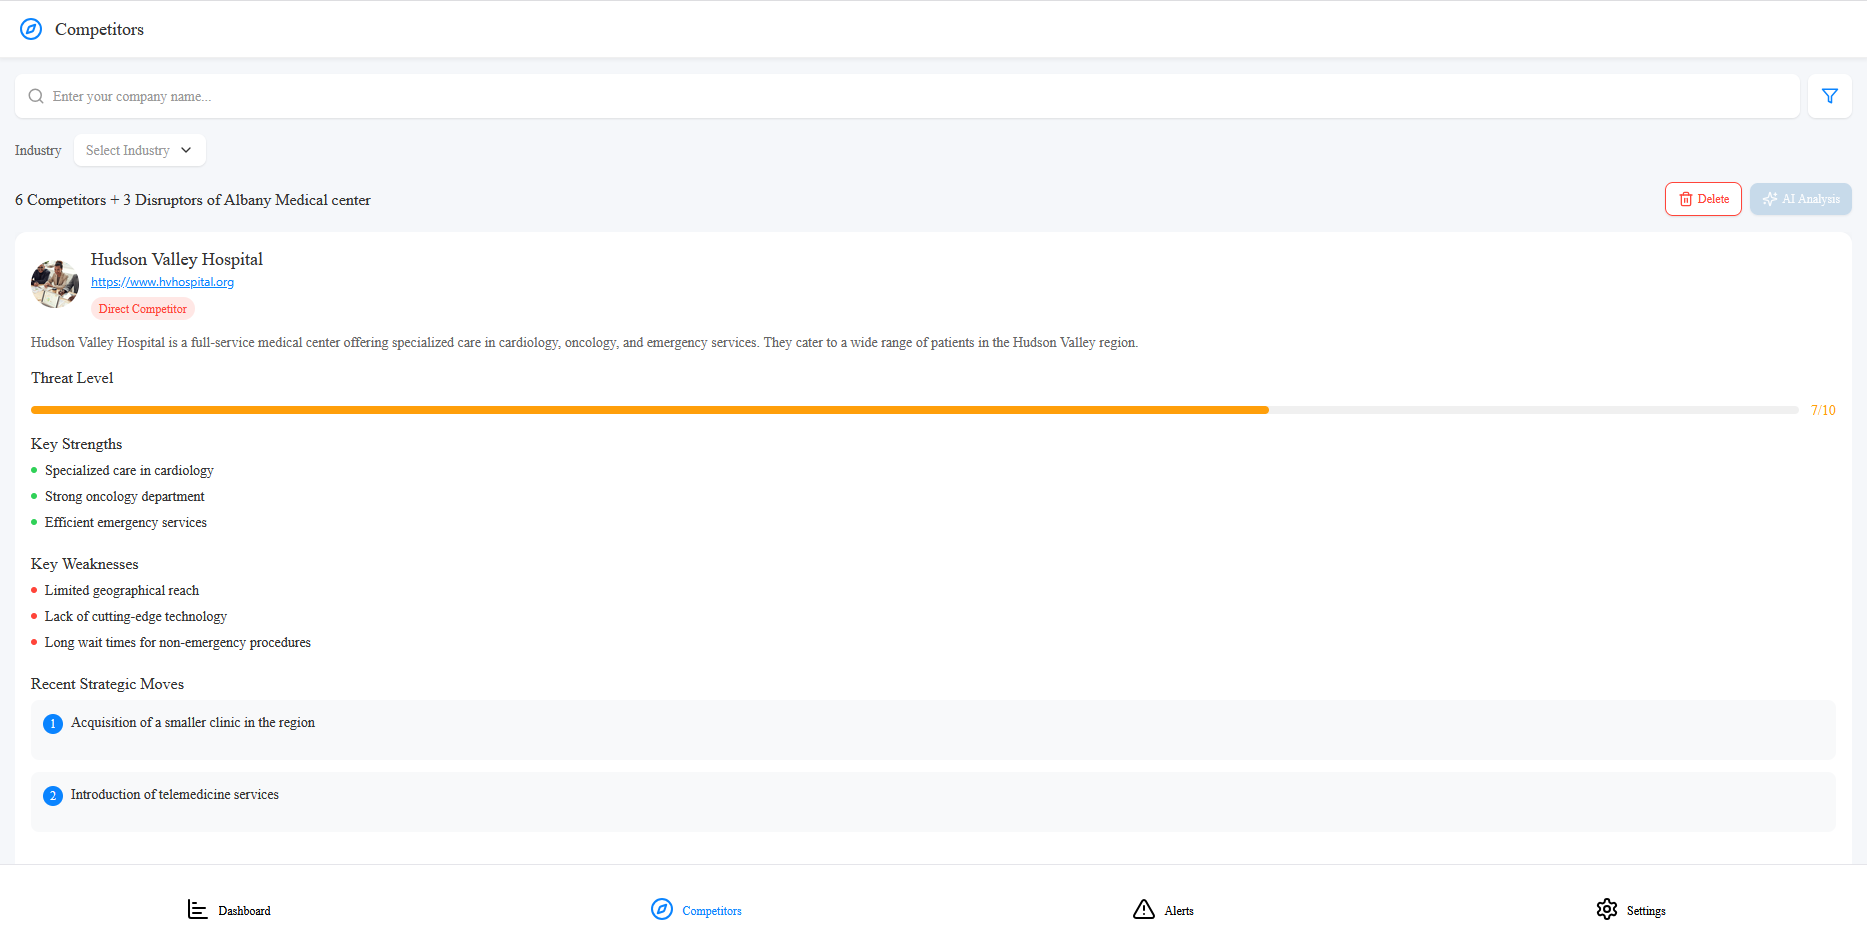Screen dimensions: 1867x928
Task: Click the 7/10 threat score
Action: tap(1823, 410)
